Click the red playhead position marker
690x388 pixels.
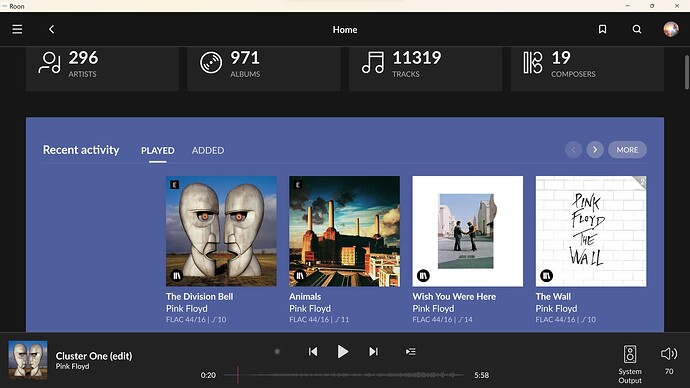coord(238,375)
